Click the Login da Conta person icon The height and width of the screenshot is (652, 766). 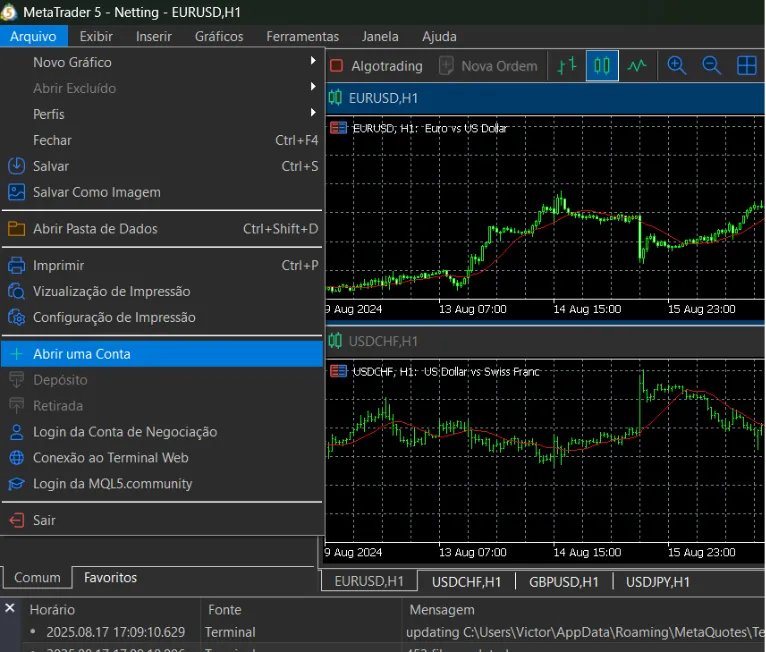tap(17, 432)
